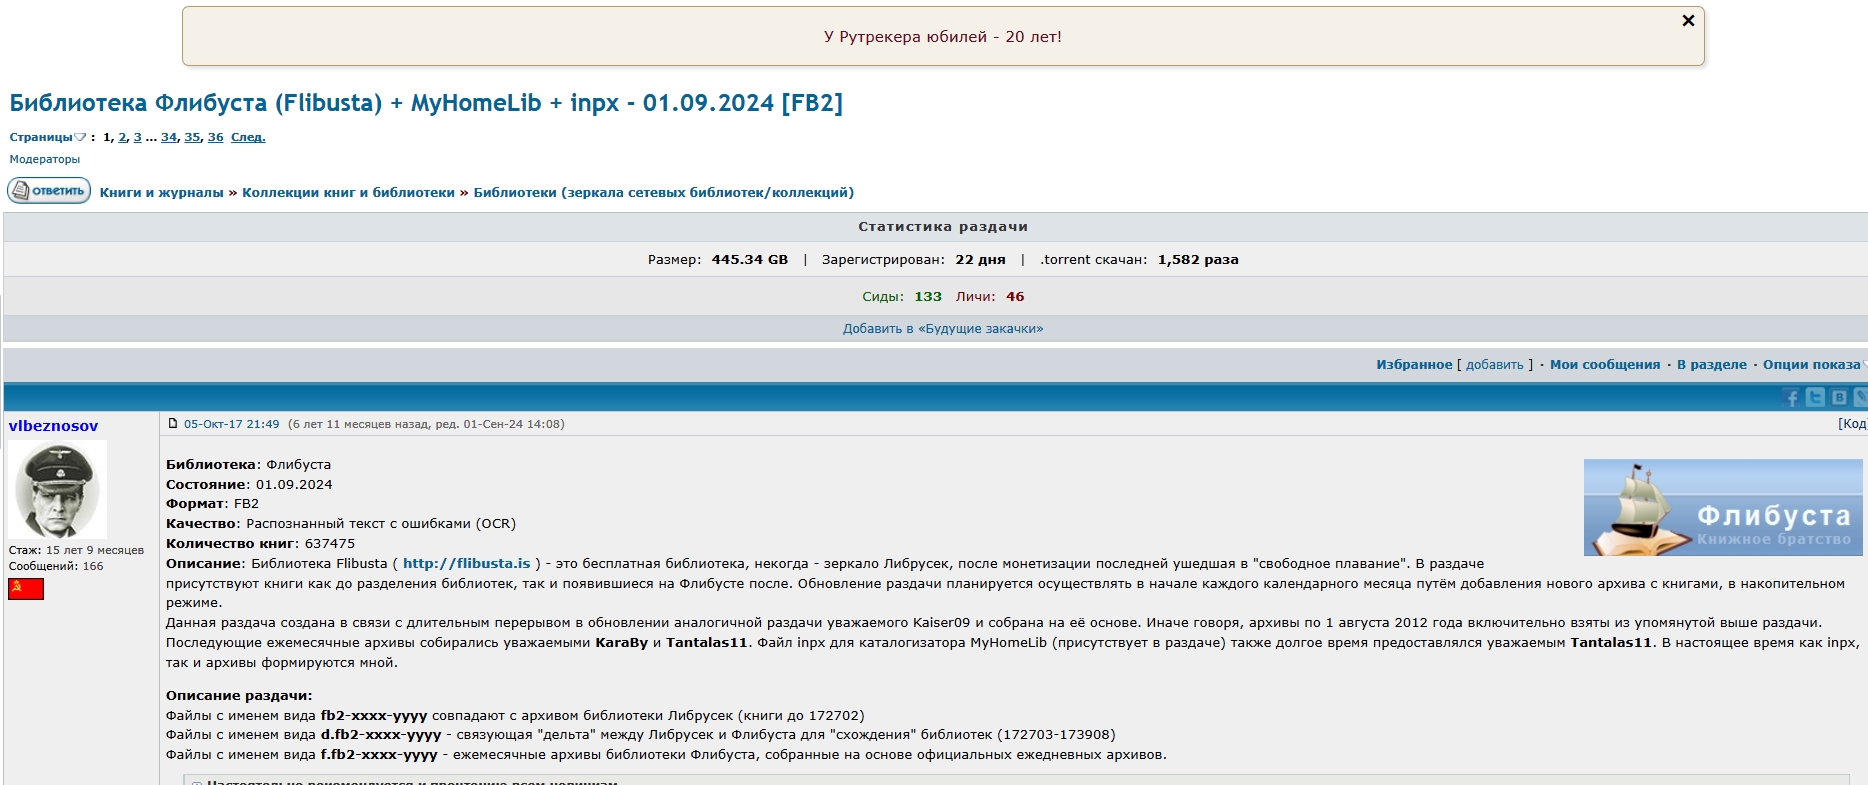Viewport: 1868px width, 785px height.
Task: Open the http://flibusta.is link
Action: coord(466,564)
